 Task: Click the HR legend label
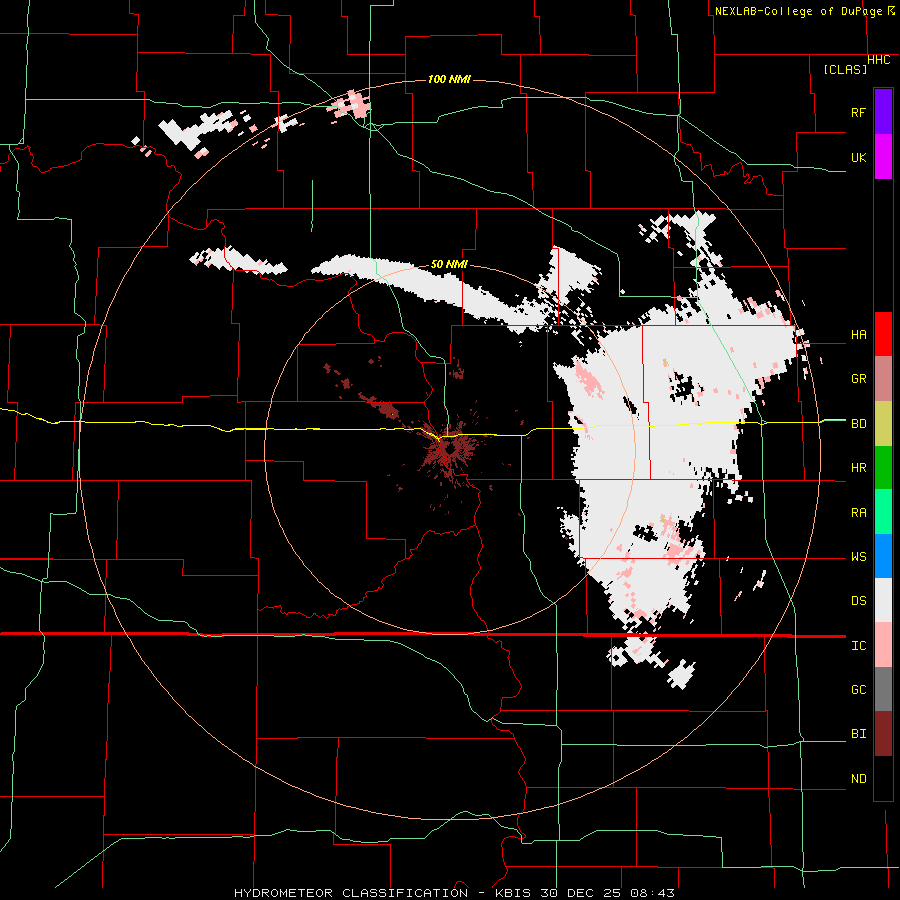(x=858, y=468)
